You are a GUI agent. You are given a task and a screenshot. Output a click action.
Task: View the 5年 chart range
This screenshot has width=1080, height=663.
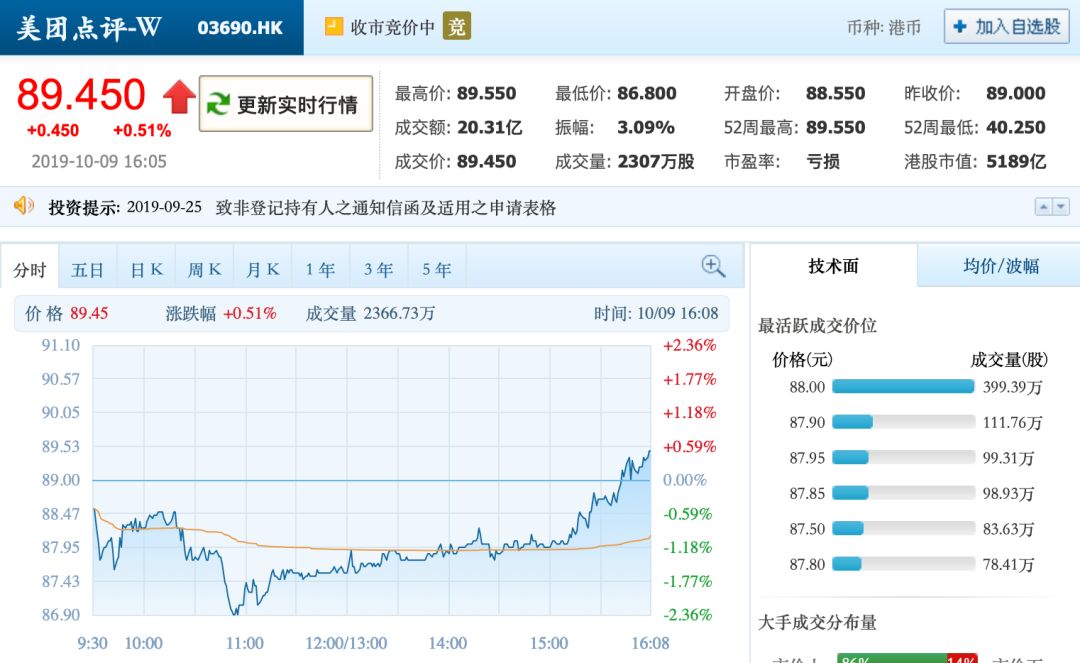[x=436, y=270]
